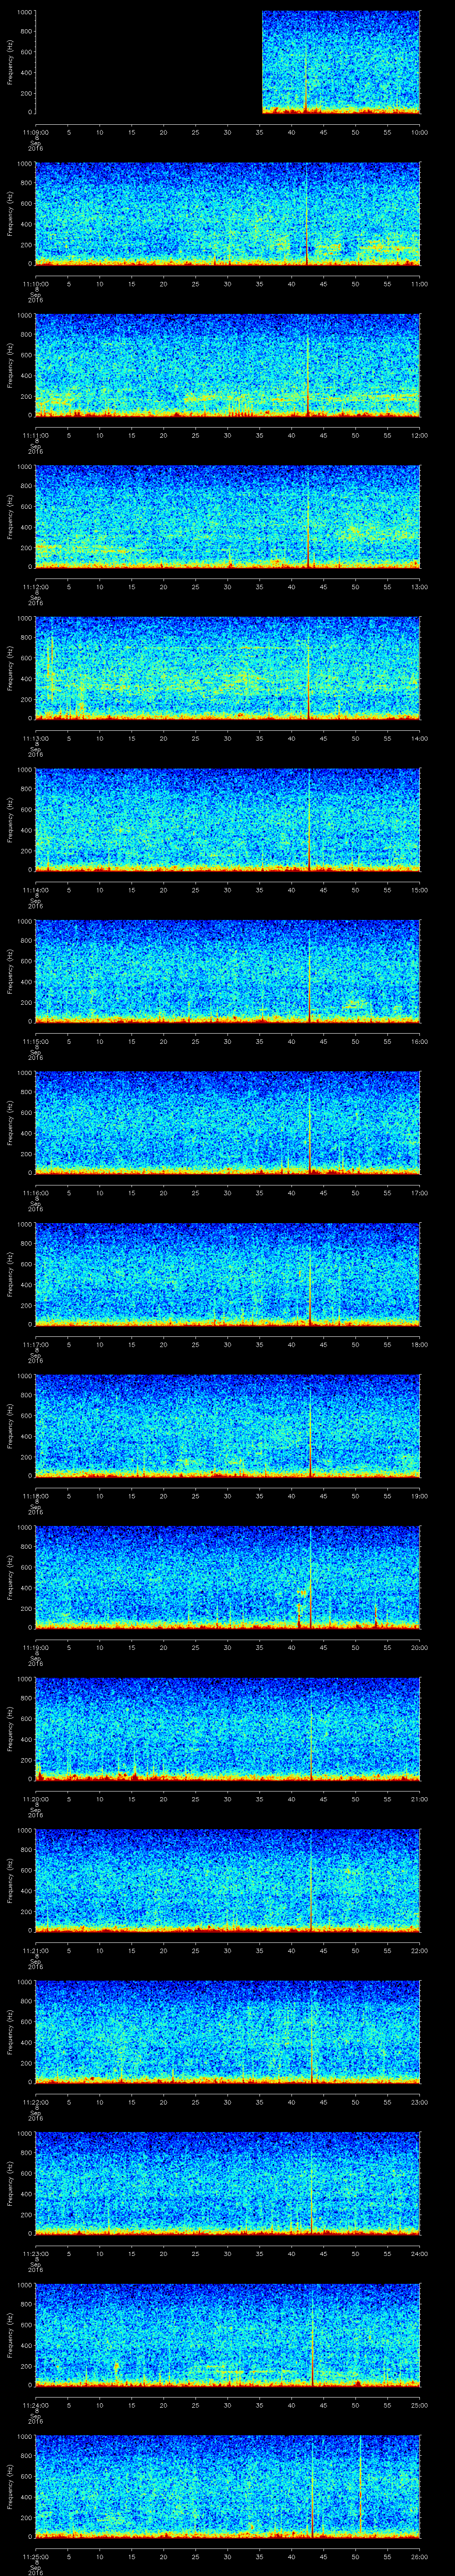Select the '11:16:00' axis start label
The width and height of the screenshot is (455, 2576).
pos(36,1193)
